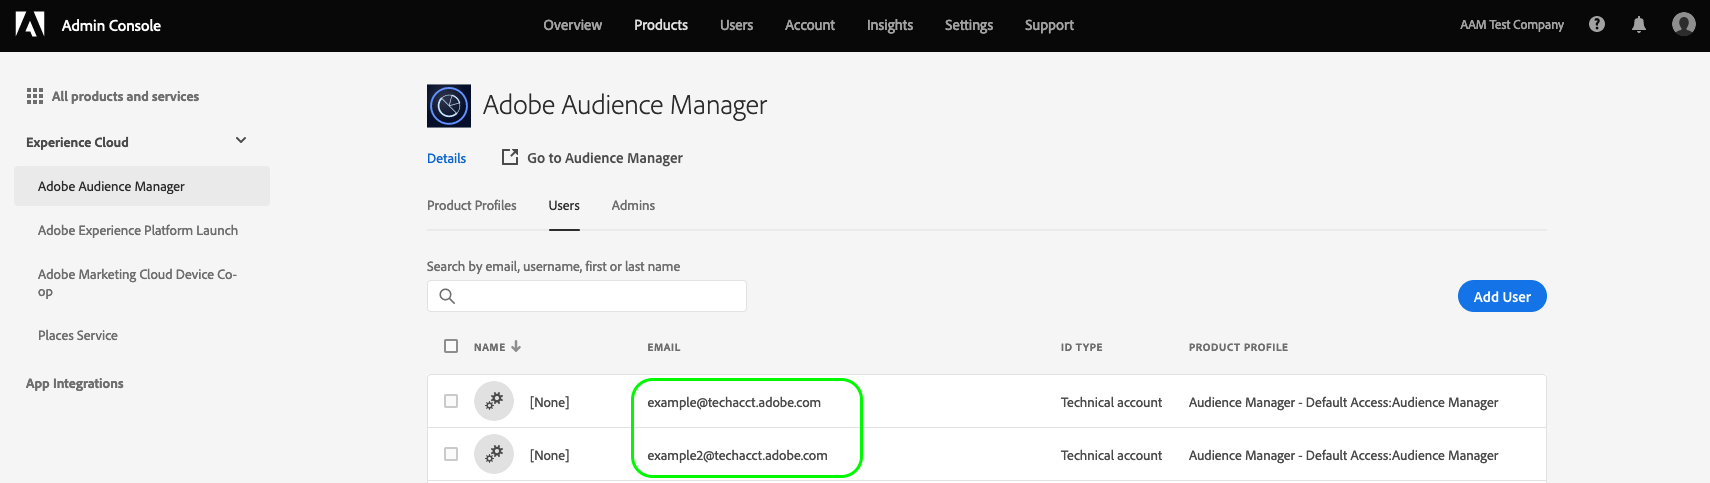
Task: Expand the App Integrations section
Action: [75, 383]
